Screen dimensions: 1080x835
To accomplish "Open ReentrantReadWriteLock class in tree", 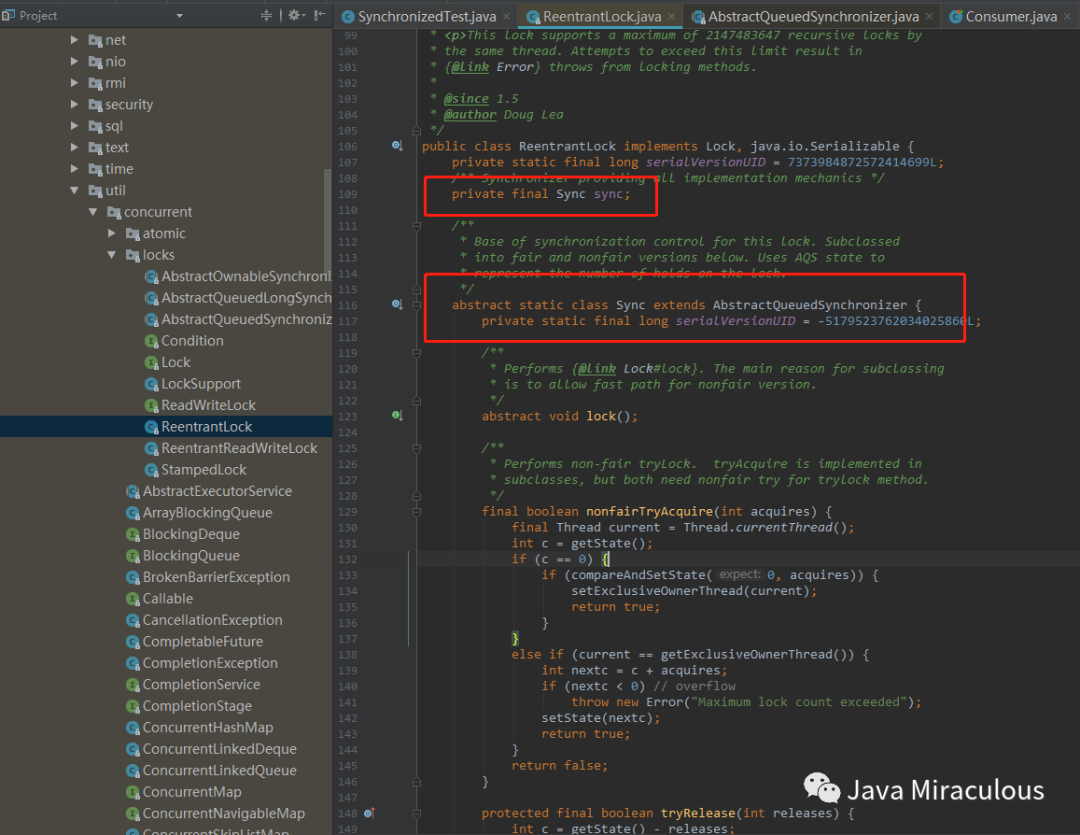I will 231,448.
